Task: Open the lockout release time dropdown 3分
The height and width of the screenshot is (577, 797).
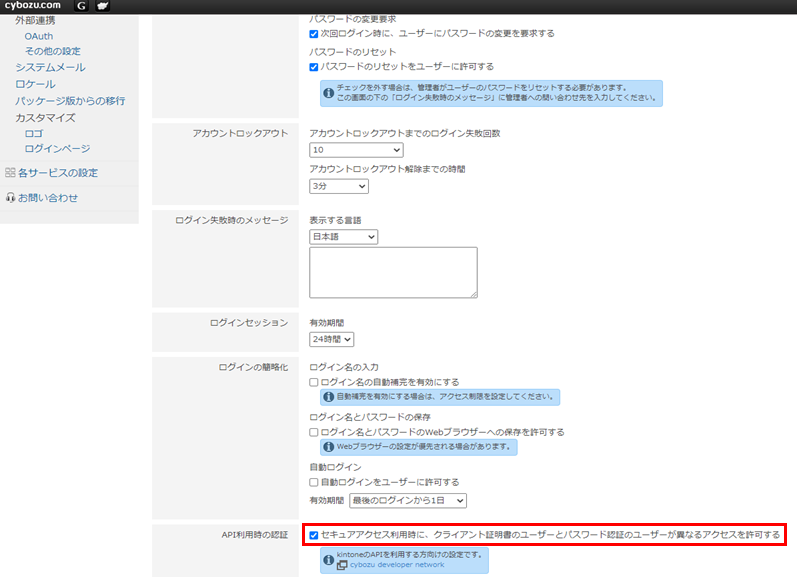Action: pyautogui.click(x=339, y=186)
